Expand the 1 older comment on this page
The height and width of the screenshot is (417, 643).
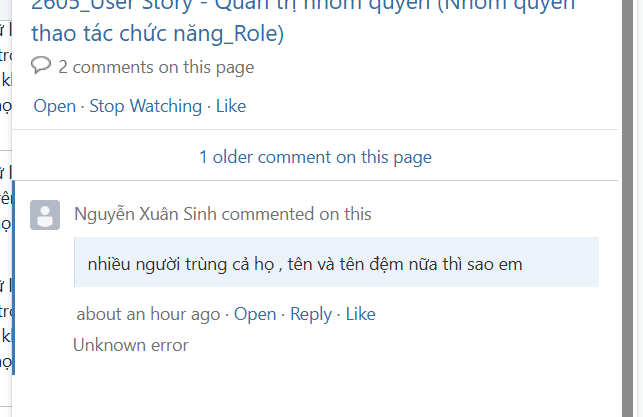pyautogui.click(x=315, y=157)
